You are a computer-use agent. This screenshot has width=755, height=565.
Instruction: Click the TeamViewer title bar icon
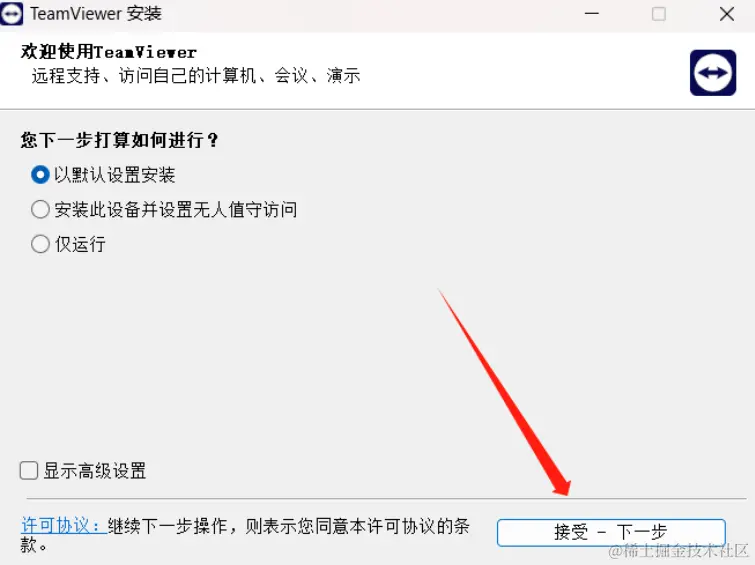point(11,14)
